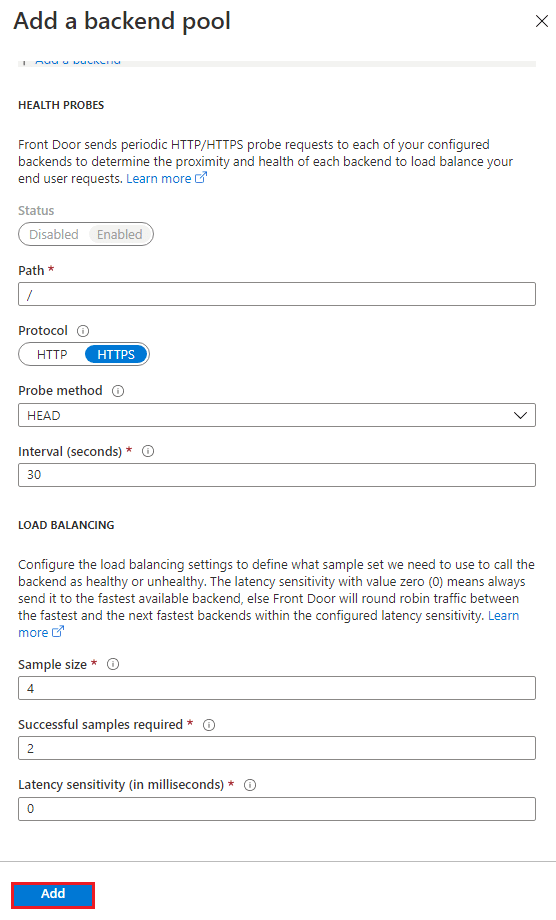Show Probe method info icon

[118, 391]
